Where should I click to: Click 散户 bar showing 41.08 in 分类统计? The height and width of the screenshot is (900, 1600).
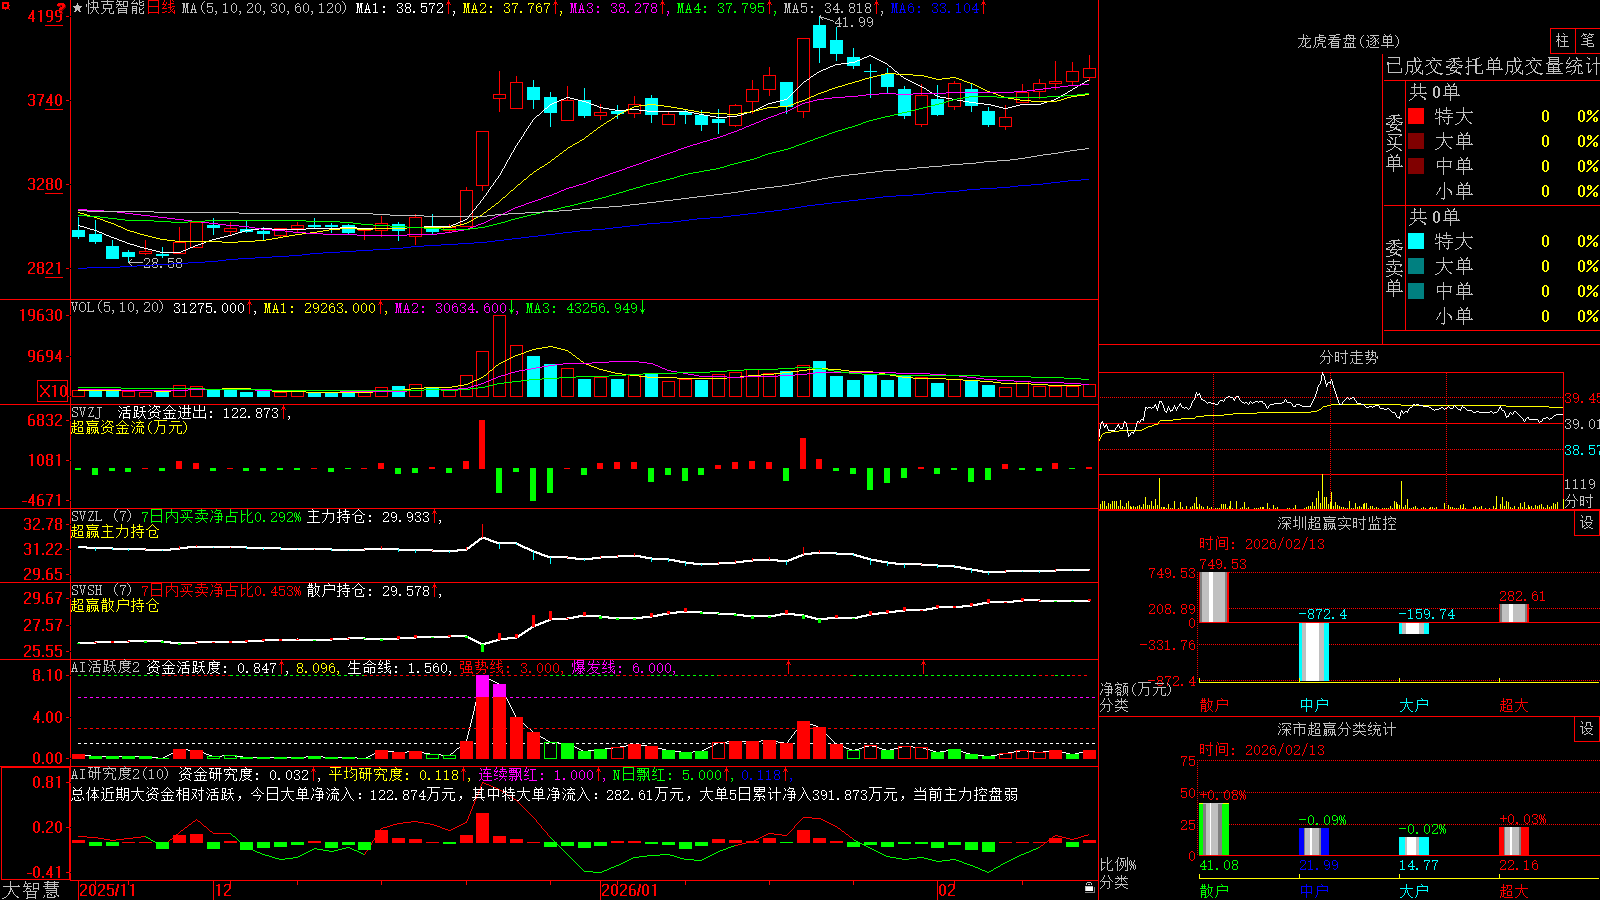click(1213, 829)
